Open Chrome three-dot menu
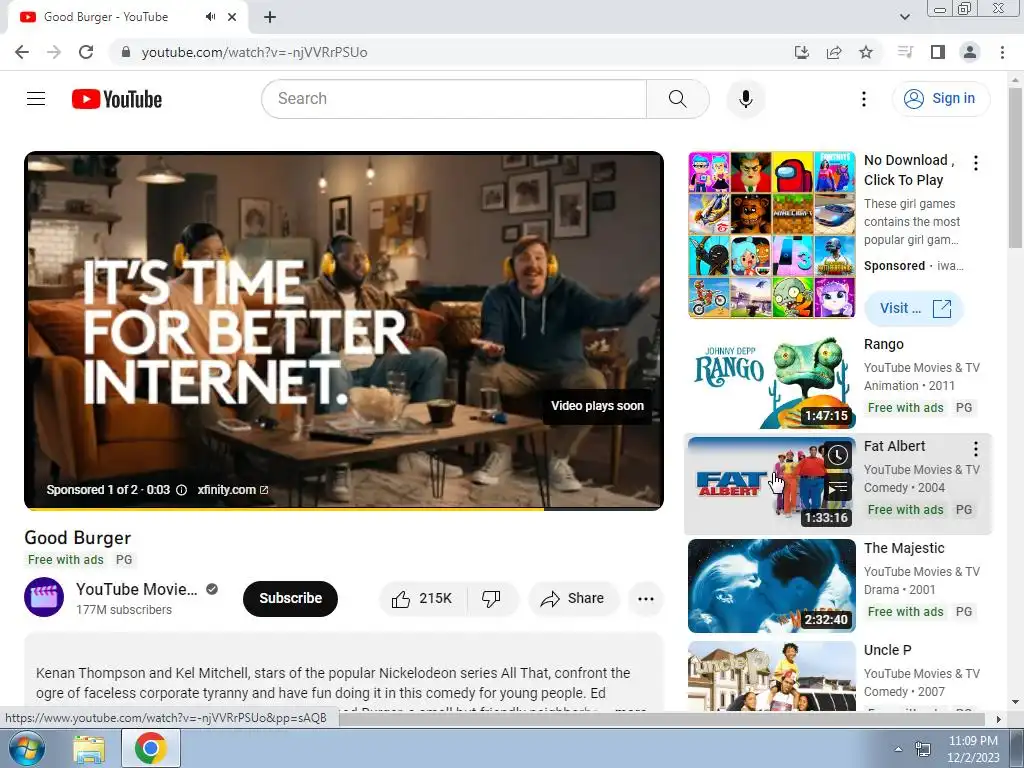The image size is (1024, 768). tap(1002, 52)
